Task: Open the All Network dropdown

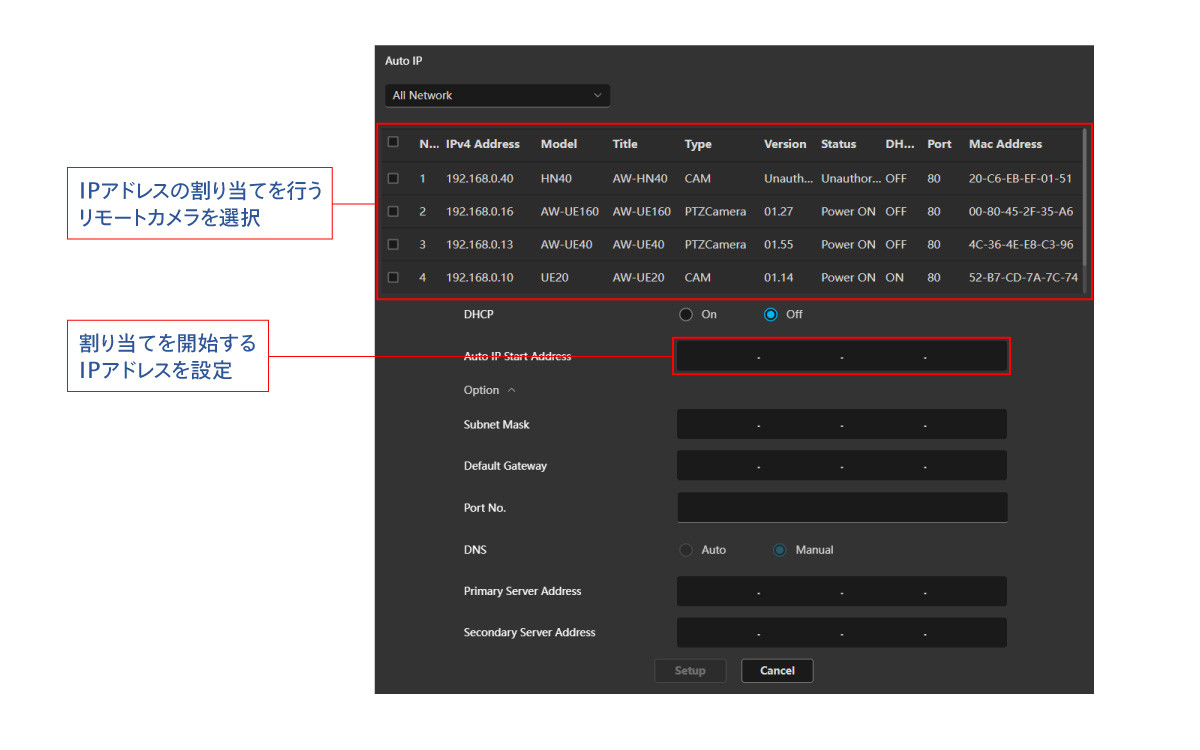Action: click(x=497, y=95)
